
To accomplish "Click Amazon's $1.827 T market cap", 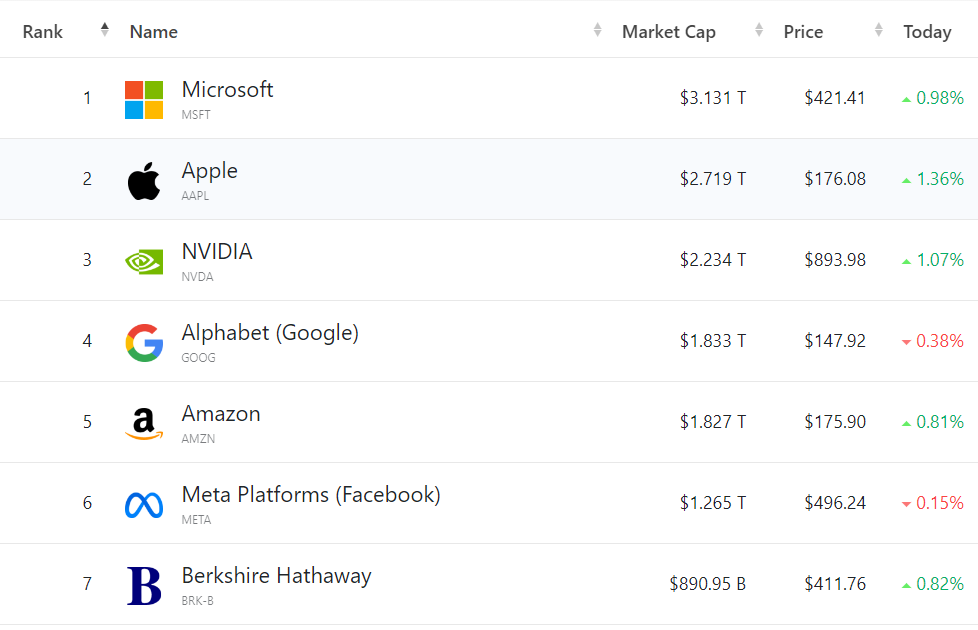I will pos(713,422).
